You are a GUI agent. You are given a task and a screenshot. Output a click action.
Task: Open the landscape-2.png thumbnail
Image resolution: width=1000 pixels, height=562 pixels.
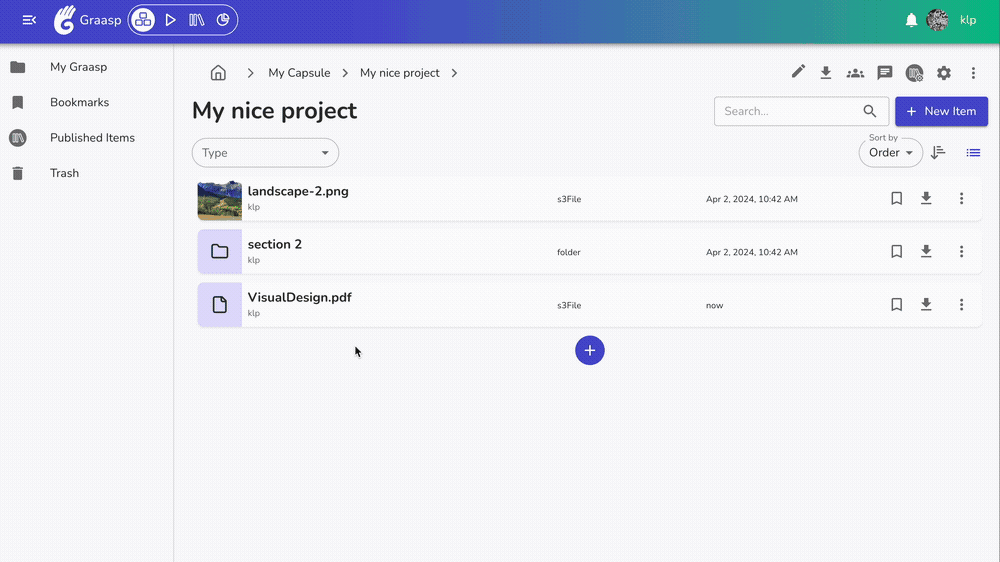[220, 200]
